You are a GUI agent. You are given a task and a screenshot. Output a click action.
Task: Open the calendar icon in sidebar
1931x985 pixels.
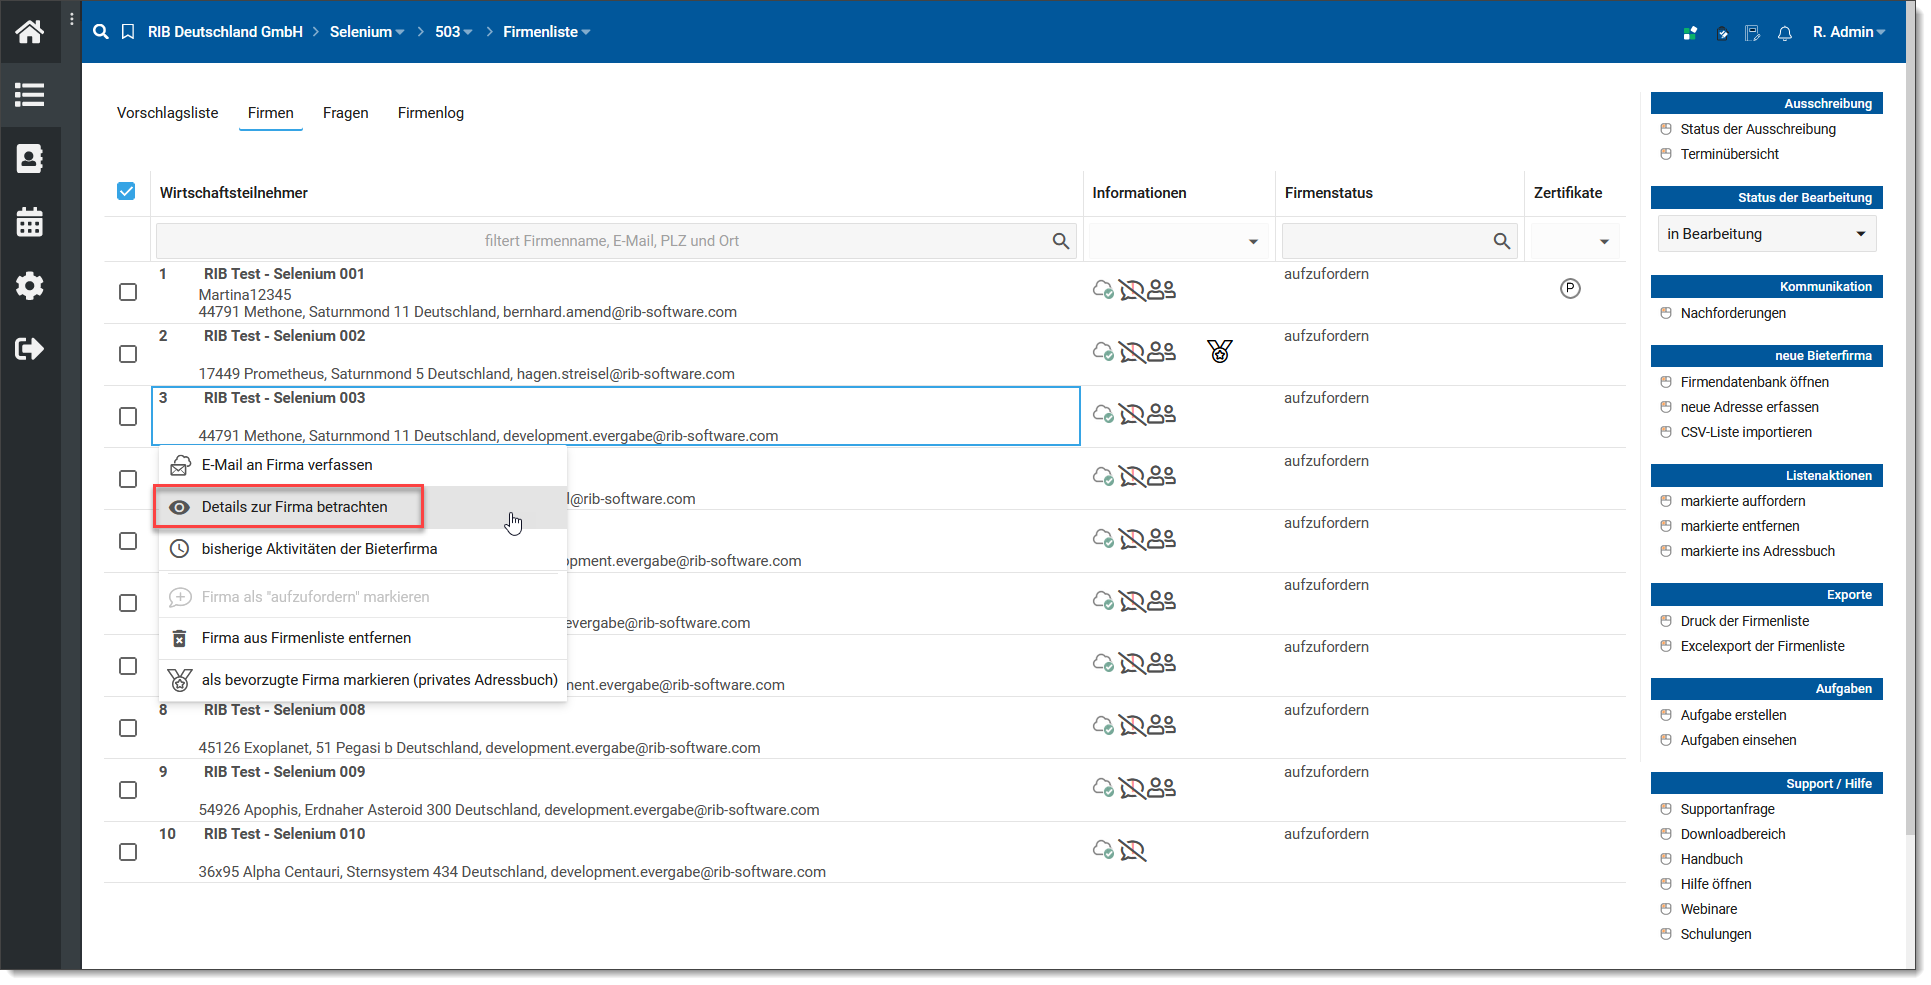30,222
